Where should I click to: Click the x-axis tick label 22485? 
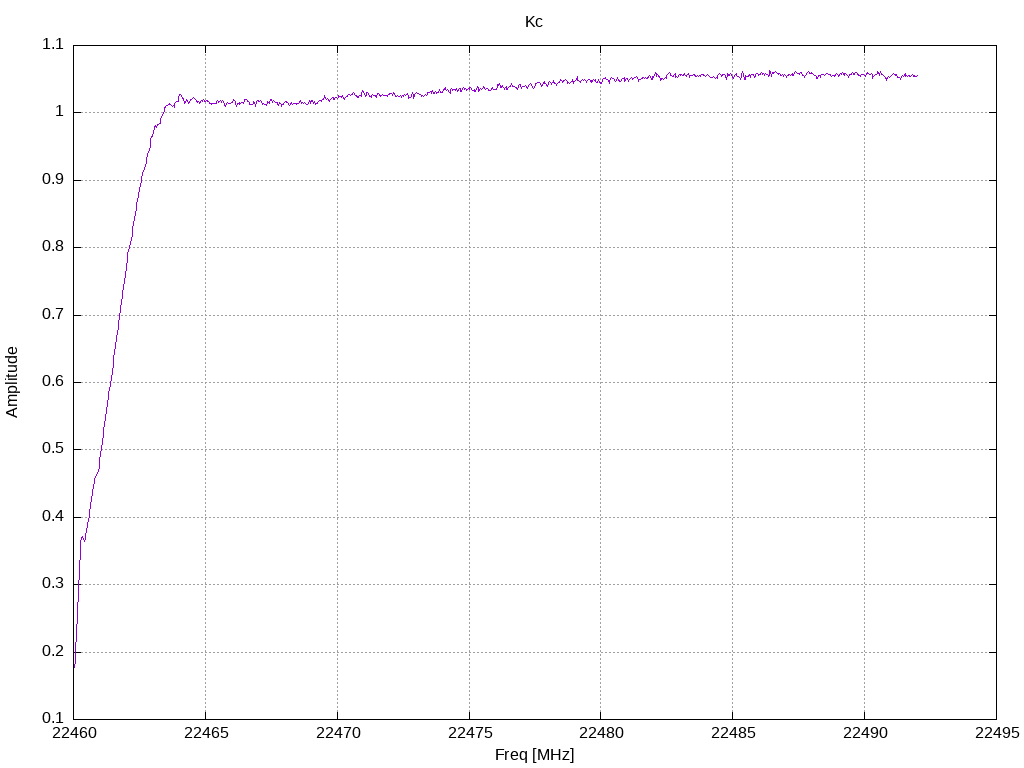click(x=733, y=733)
